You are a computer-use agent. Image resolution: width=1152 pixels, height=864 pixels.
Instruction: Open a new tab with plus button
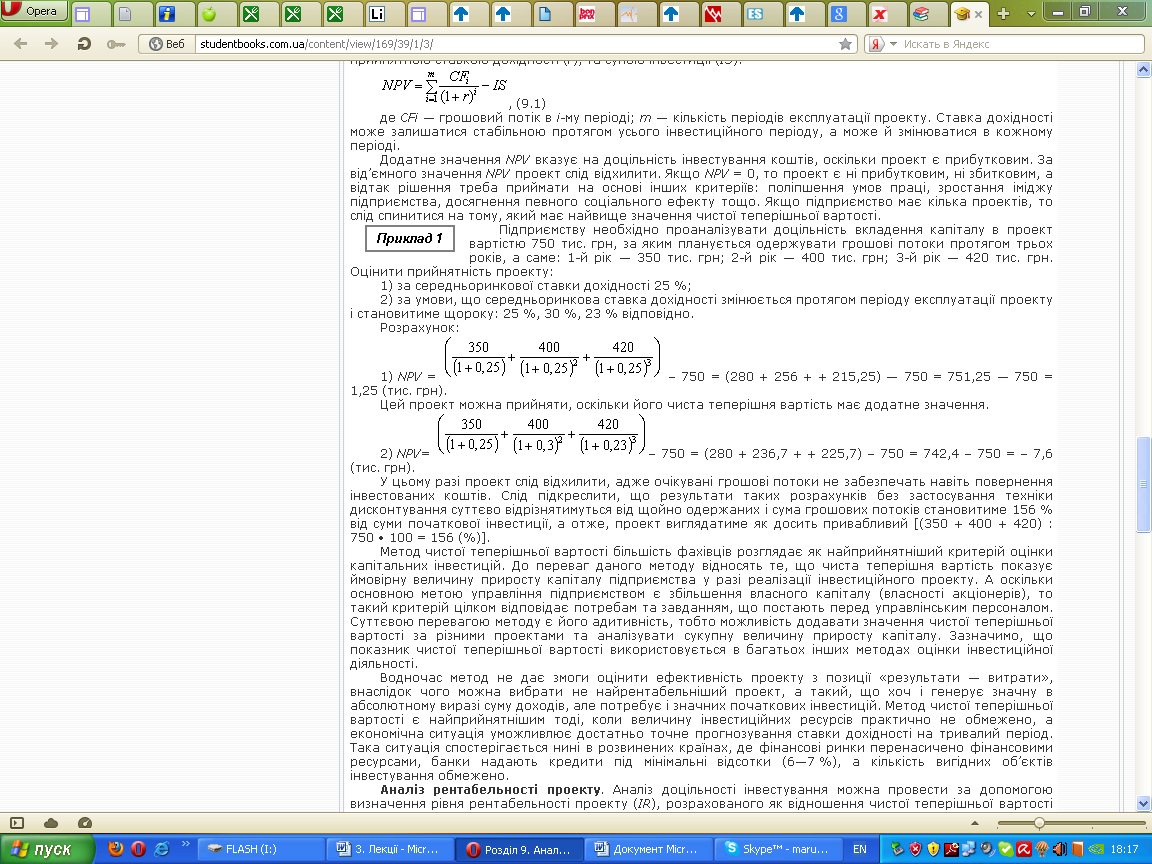click(x=1004, y=14)
